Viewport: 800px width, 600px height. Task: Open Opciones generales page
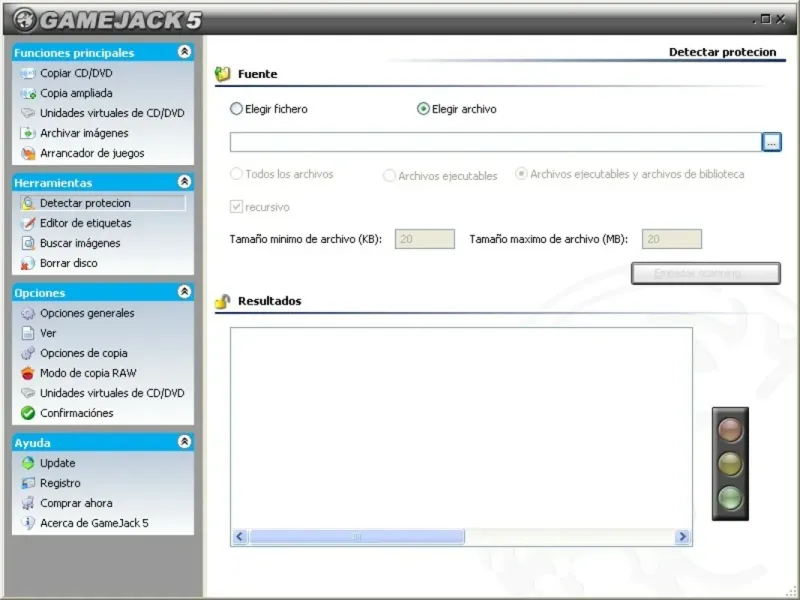(x=87, y=313)
